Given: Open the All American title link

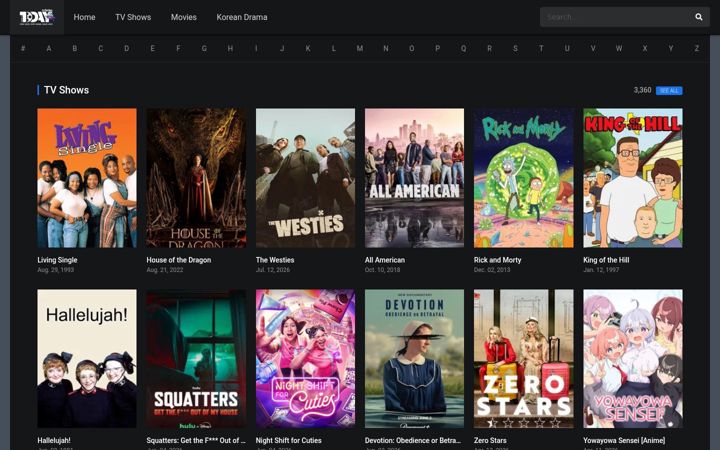Looking at the screenshot, I should (x=385, y=260).
